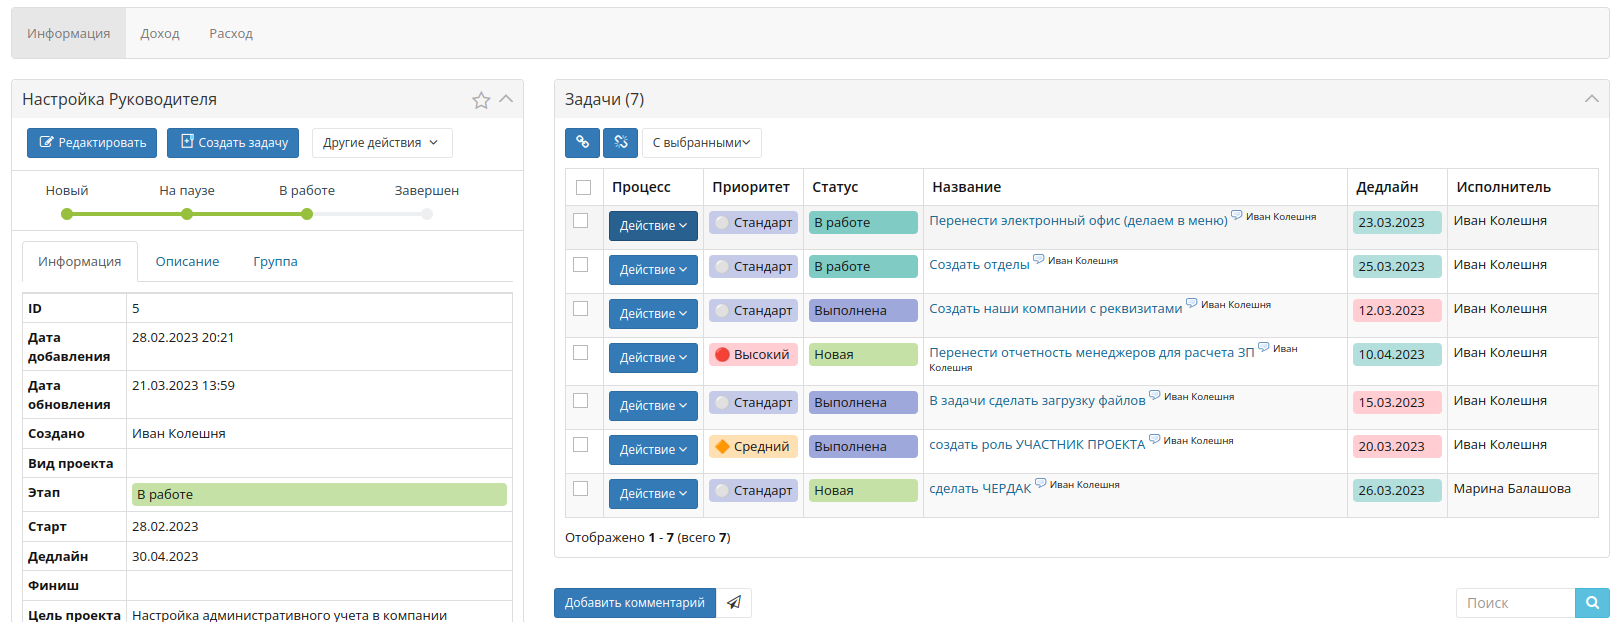This screenshot has height=622, width=1621.
Task: Switch to the Доход tab
Action: click(160, 33)
